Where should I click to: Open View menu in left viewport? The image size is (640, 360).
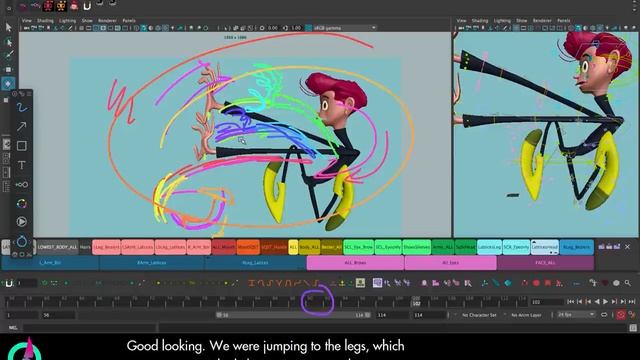pos(27,20)
